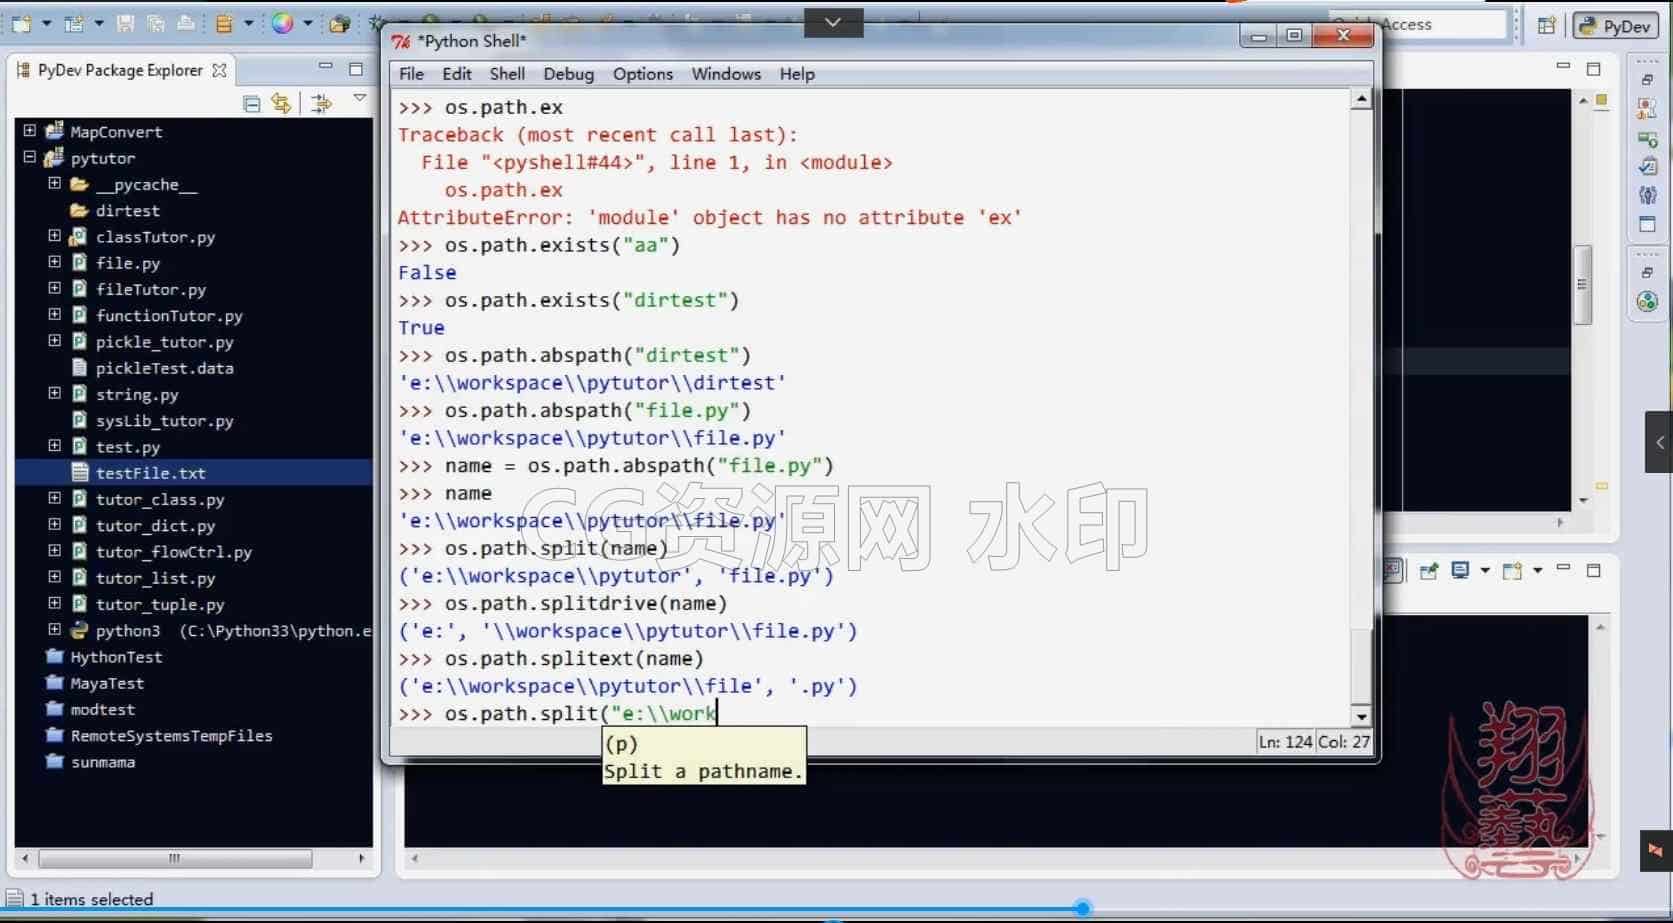This screenshot has width=1673, height=923.
Task: Open the File menu in Python Shell
Action: tap(411, 74)
